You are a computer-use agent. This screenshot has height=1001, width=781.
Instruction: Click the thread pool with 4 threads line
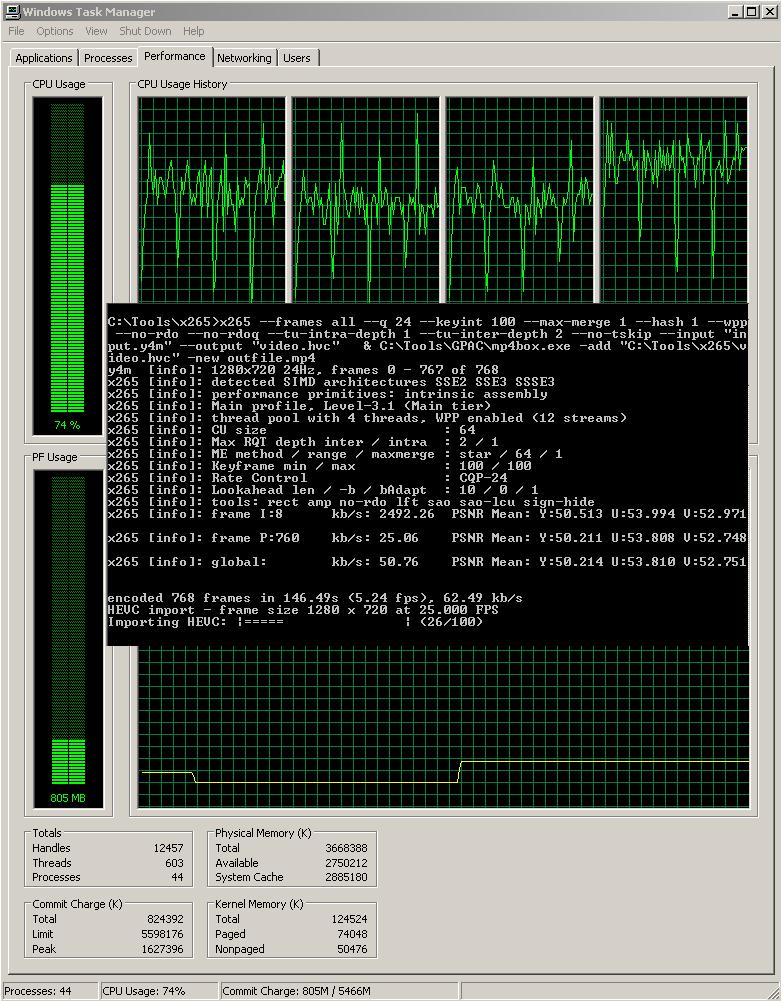367,418
